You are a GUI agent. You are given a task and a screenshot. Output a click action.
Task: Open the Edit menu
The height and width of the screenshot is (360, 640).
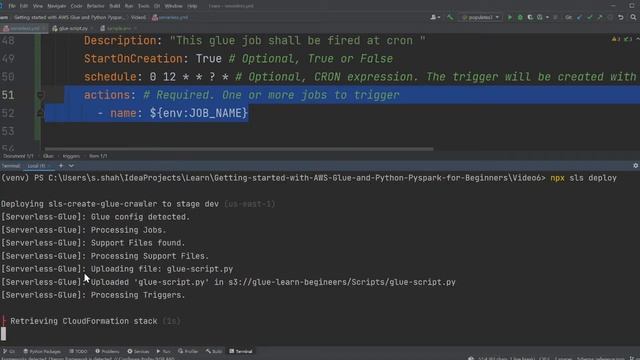tap(24, 6)
